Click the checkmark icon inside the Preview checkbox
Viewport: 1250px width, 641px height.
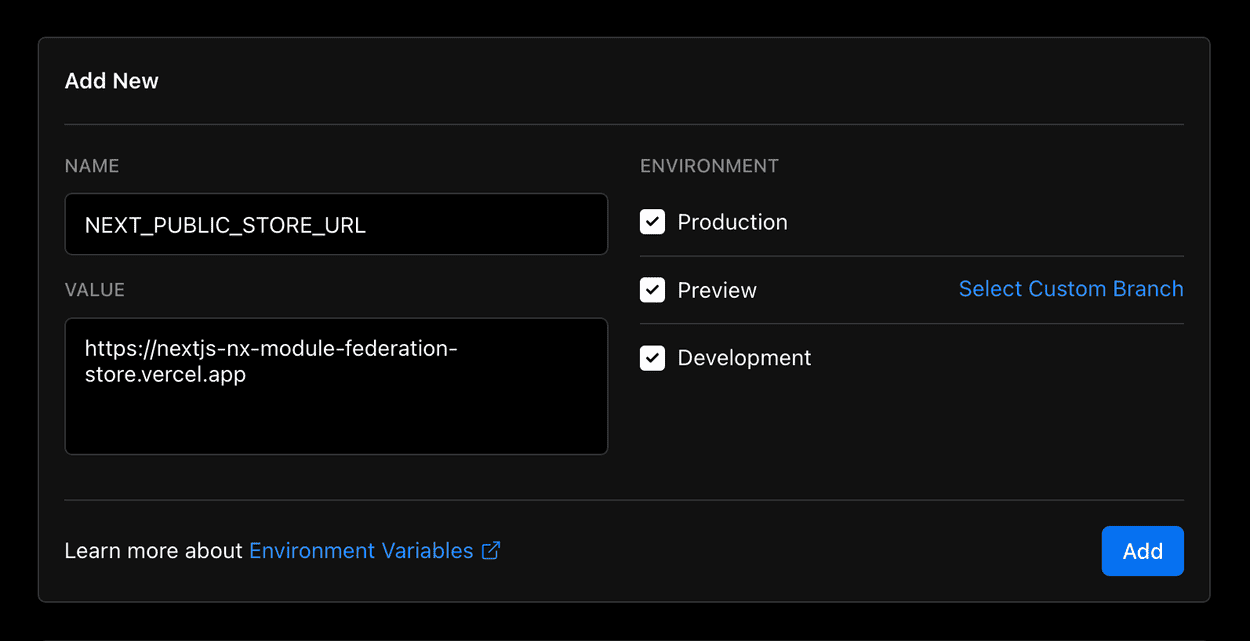click(652, 290)
